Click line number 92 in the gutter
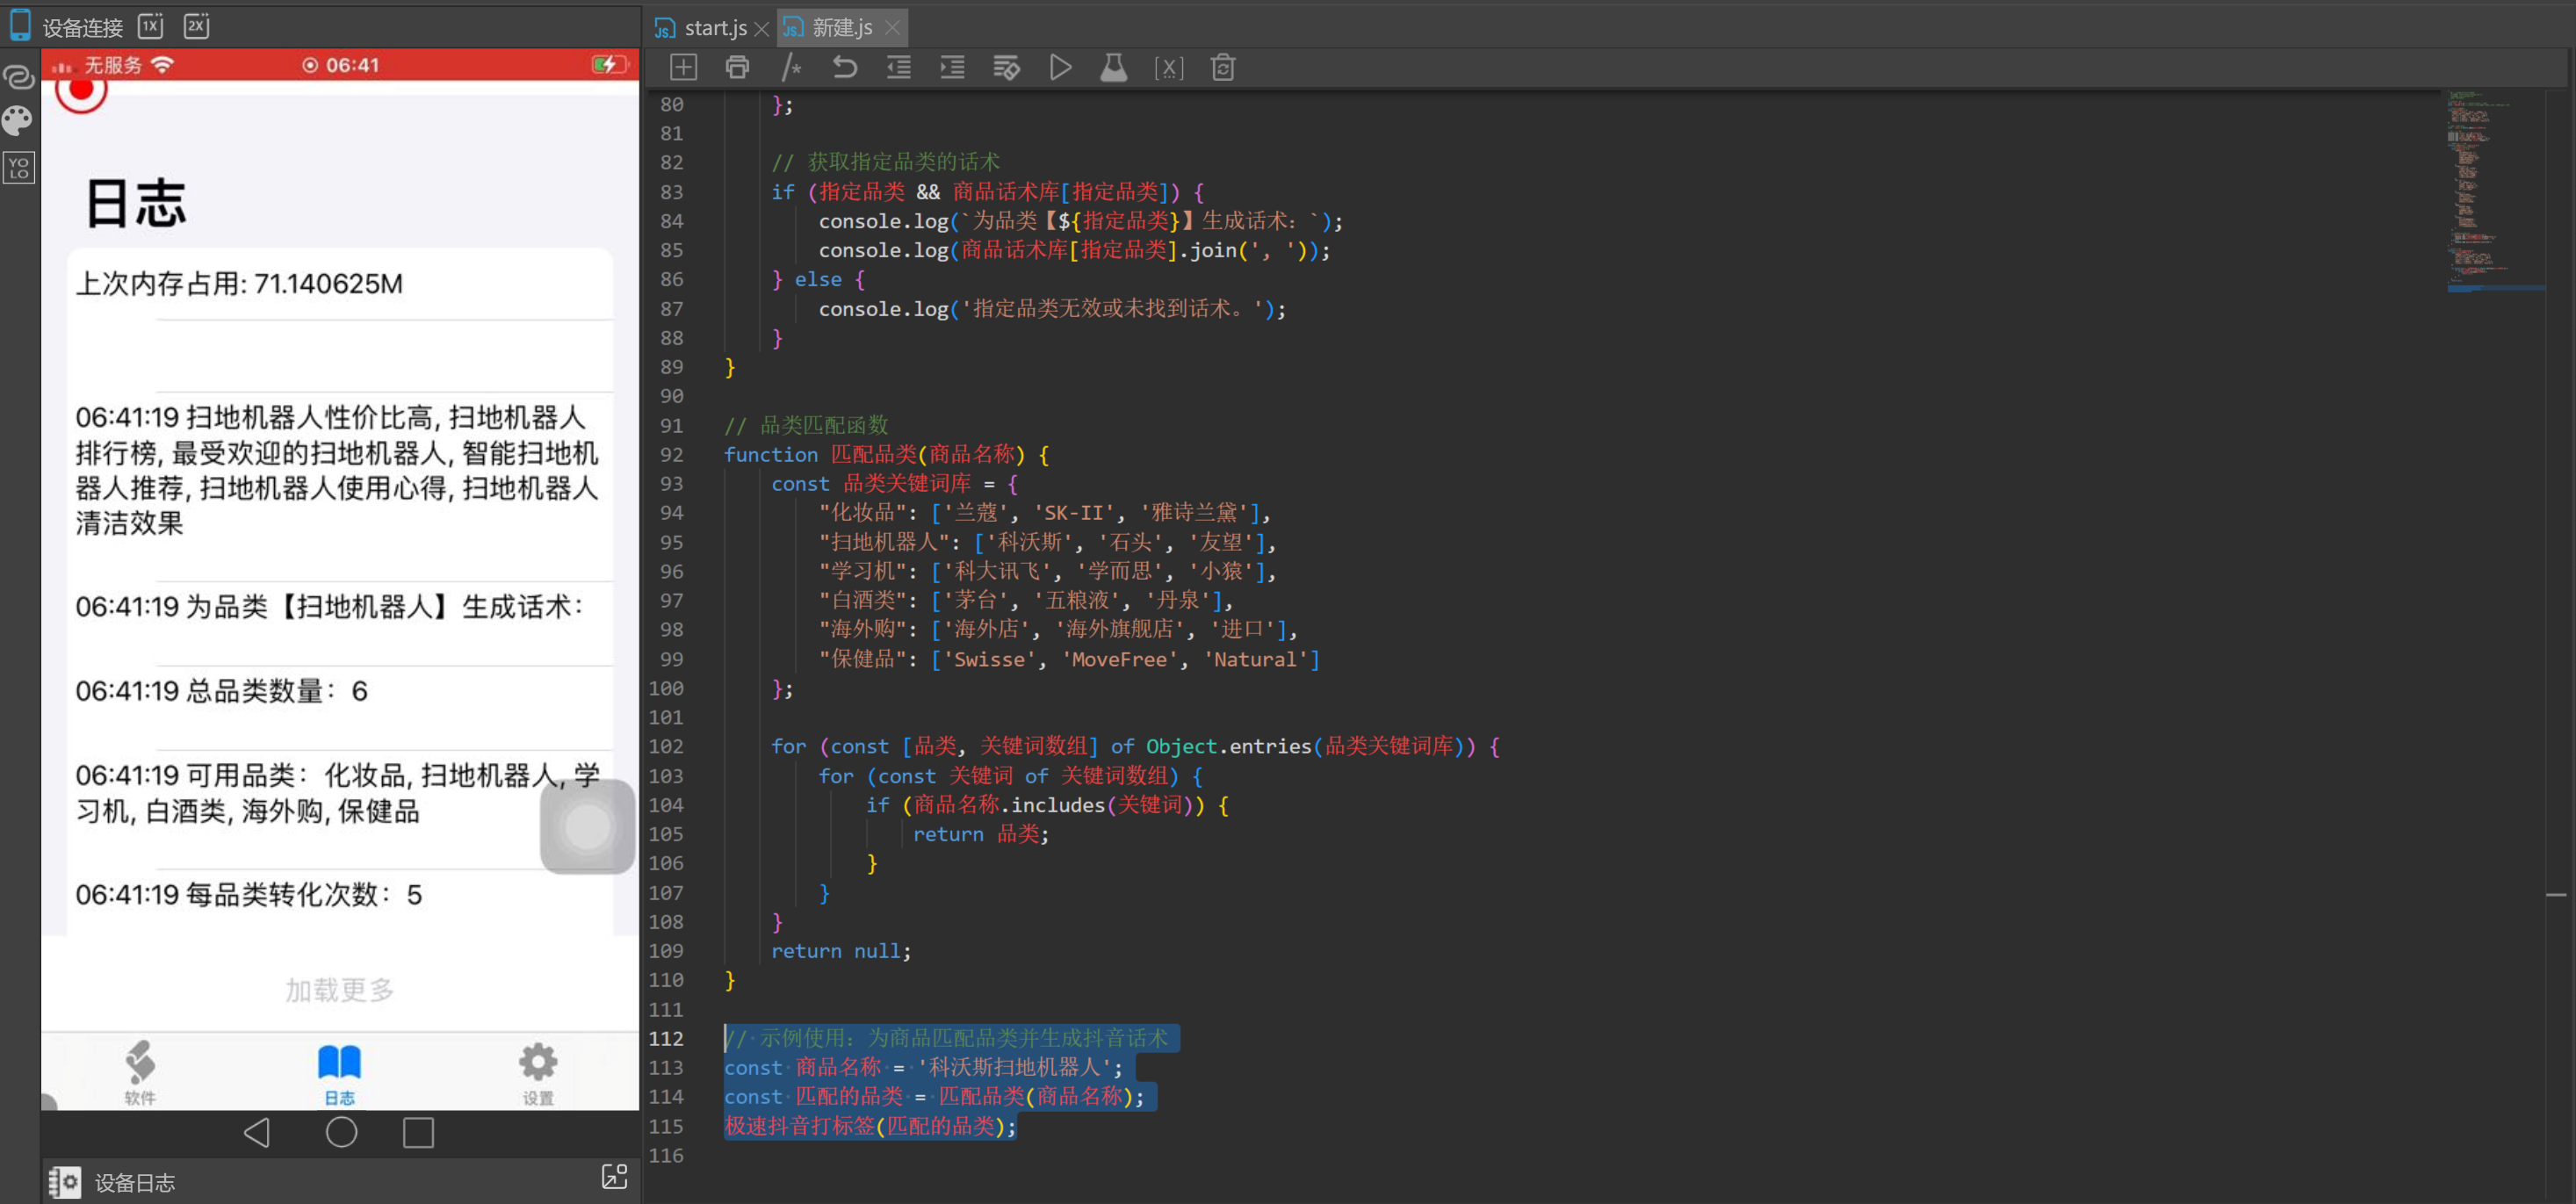Image resolution: width=2576 pixels, height=1204 pixels. (x=672, y=455)
